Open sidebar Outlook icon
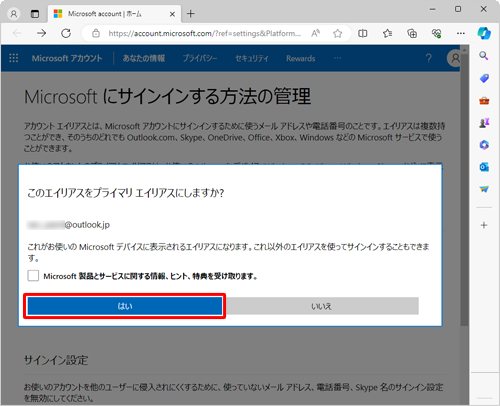Image resolution: width=500 pixels, height=406 pixels. coord(484,167)
